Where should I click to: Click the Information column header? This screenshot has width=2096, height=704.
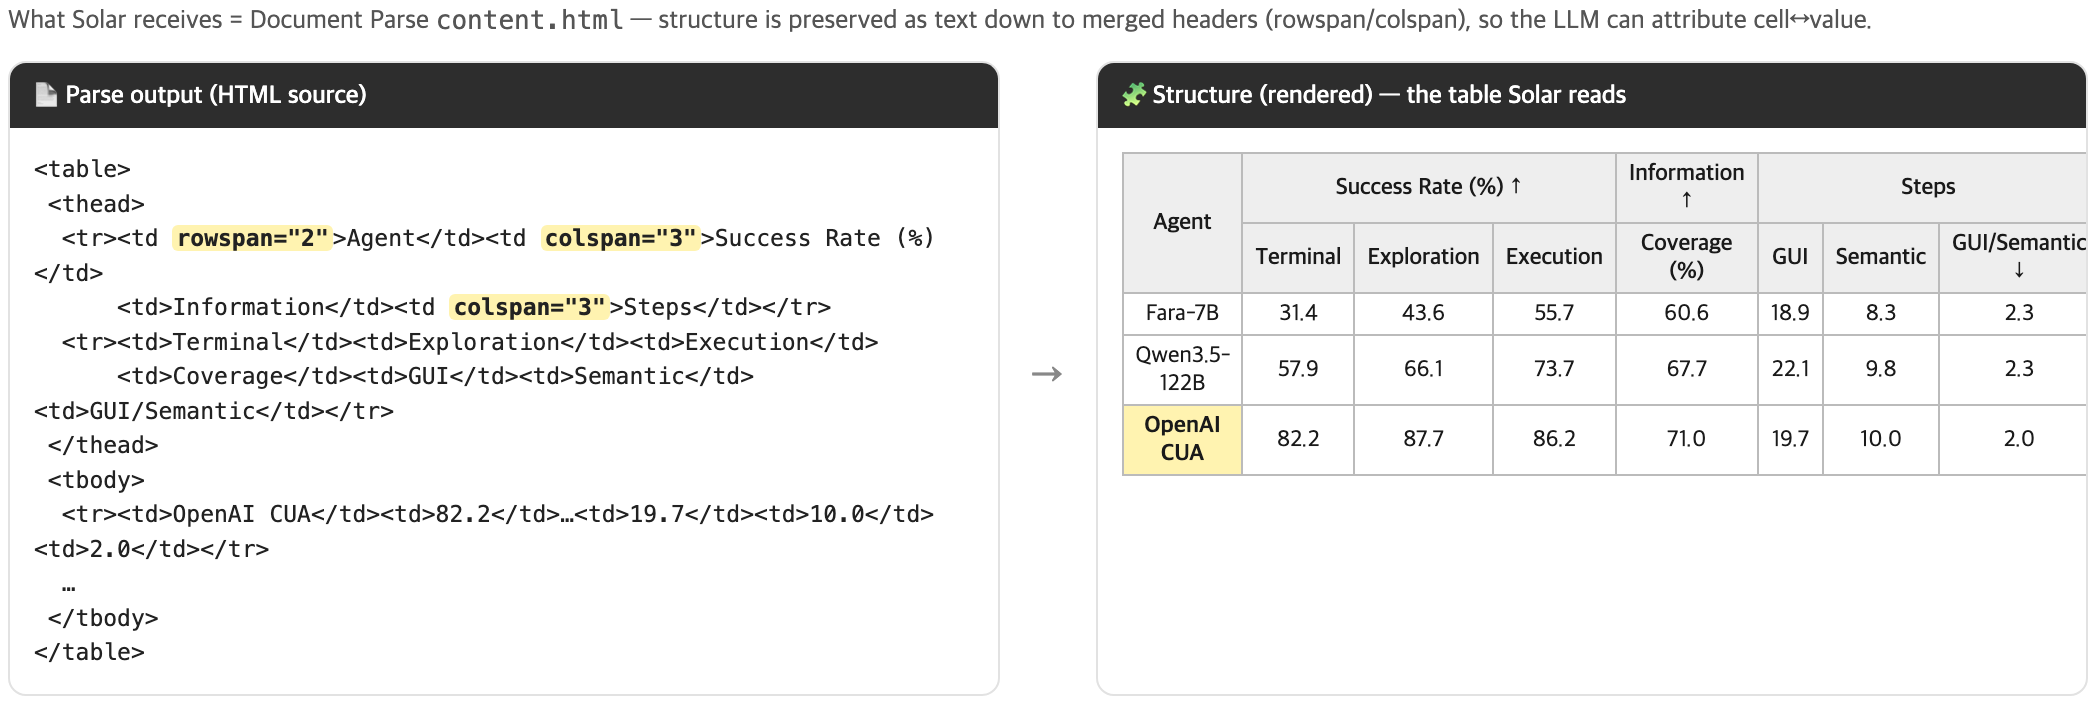[1686, 187]
